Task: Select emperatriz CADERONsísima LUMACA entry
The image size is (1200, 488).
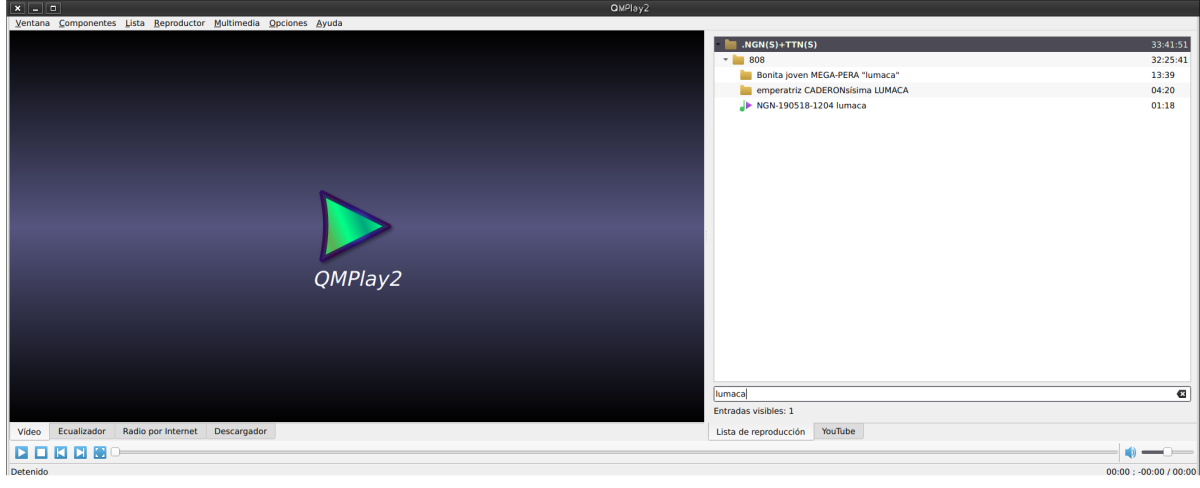Action: pos(952,90)
